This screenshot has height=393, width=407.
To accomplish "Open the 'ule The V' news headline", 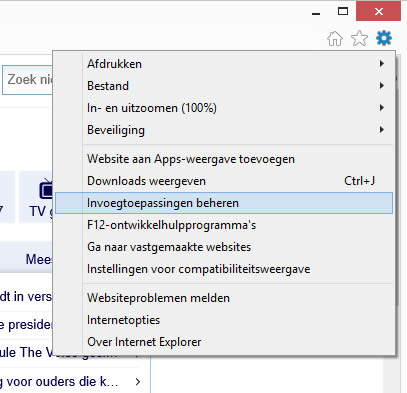I will pos(26,353).
